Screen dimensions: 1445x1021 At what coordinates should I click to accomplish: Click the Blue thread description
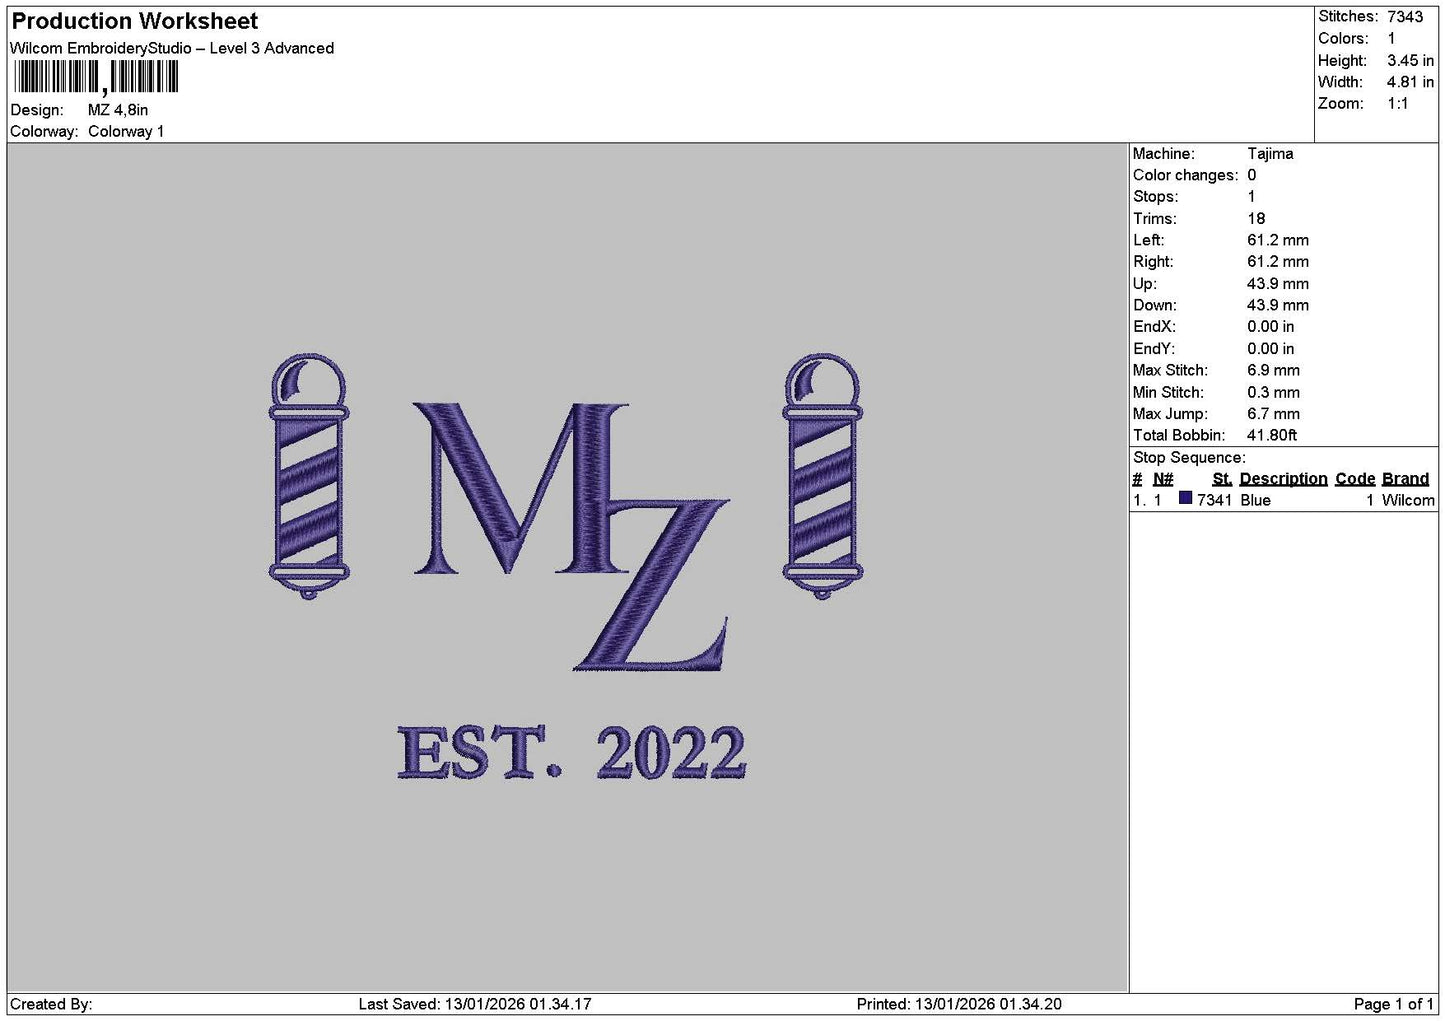(1255, 500)
